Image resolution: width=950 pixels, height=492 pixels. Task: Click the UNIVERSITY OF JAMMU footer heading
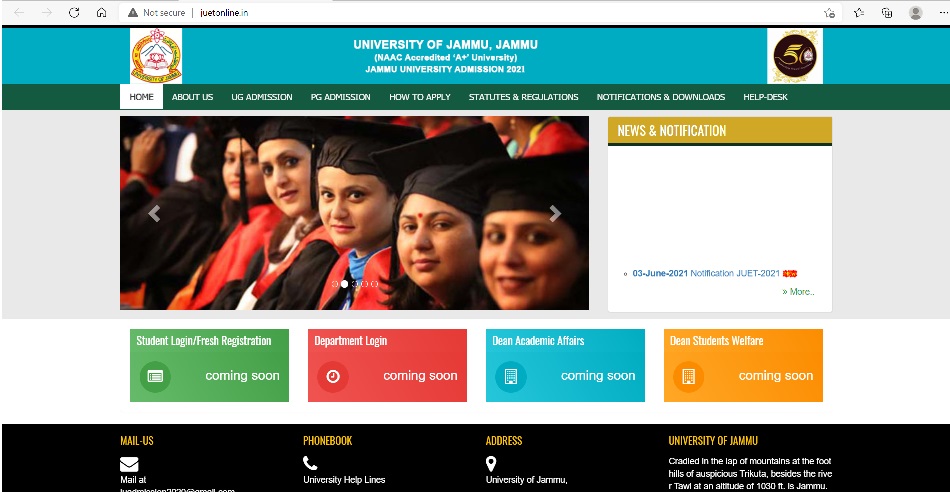click(x=713, y=441)
